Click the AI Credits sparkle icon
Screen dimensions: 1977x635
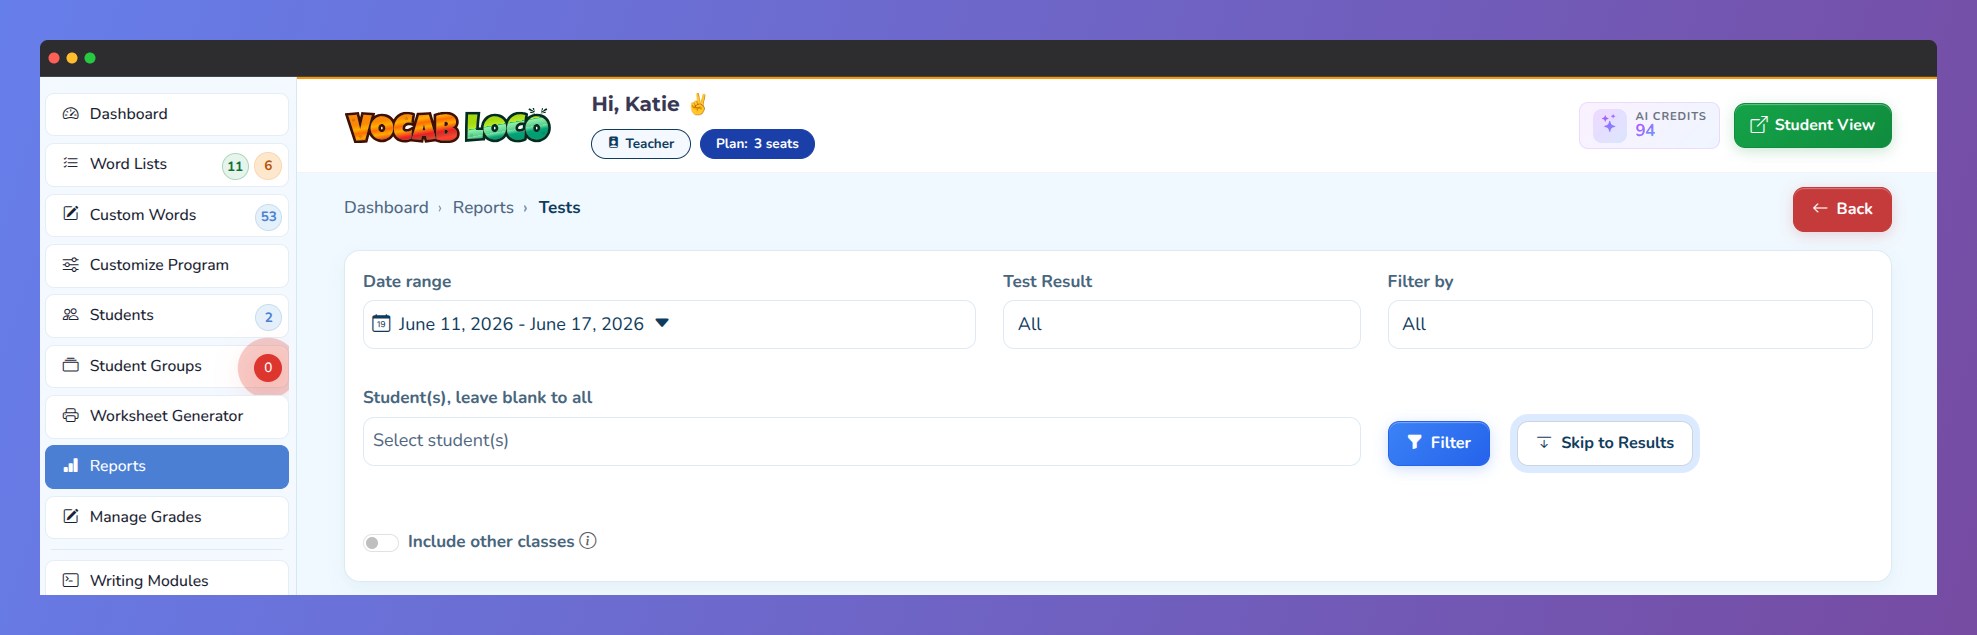pos(1609,125)
